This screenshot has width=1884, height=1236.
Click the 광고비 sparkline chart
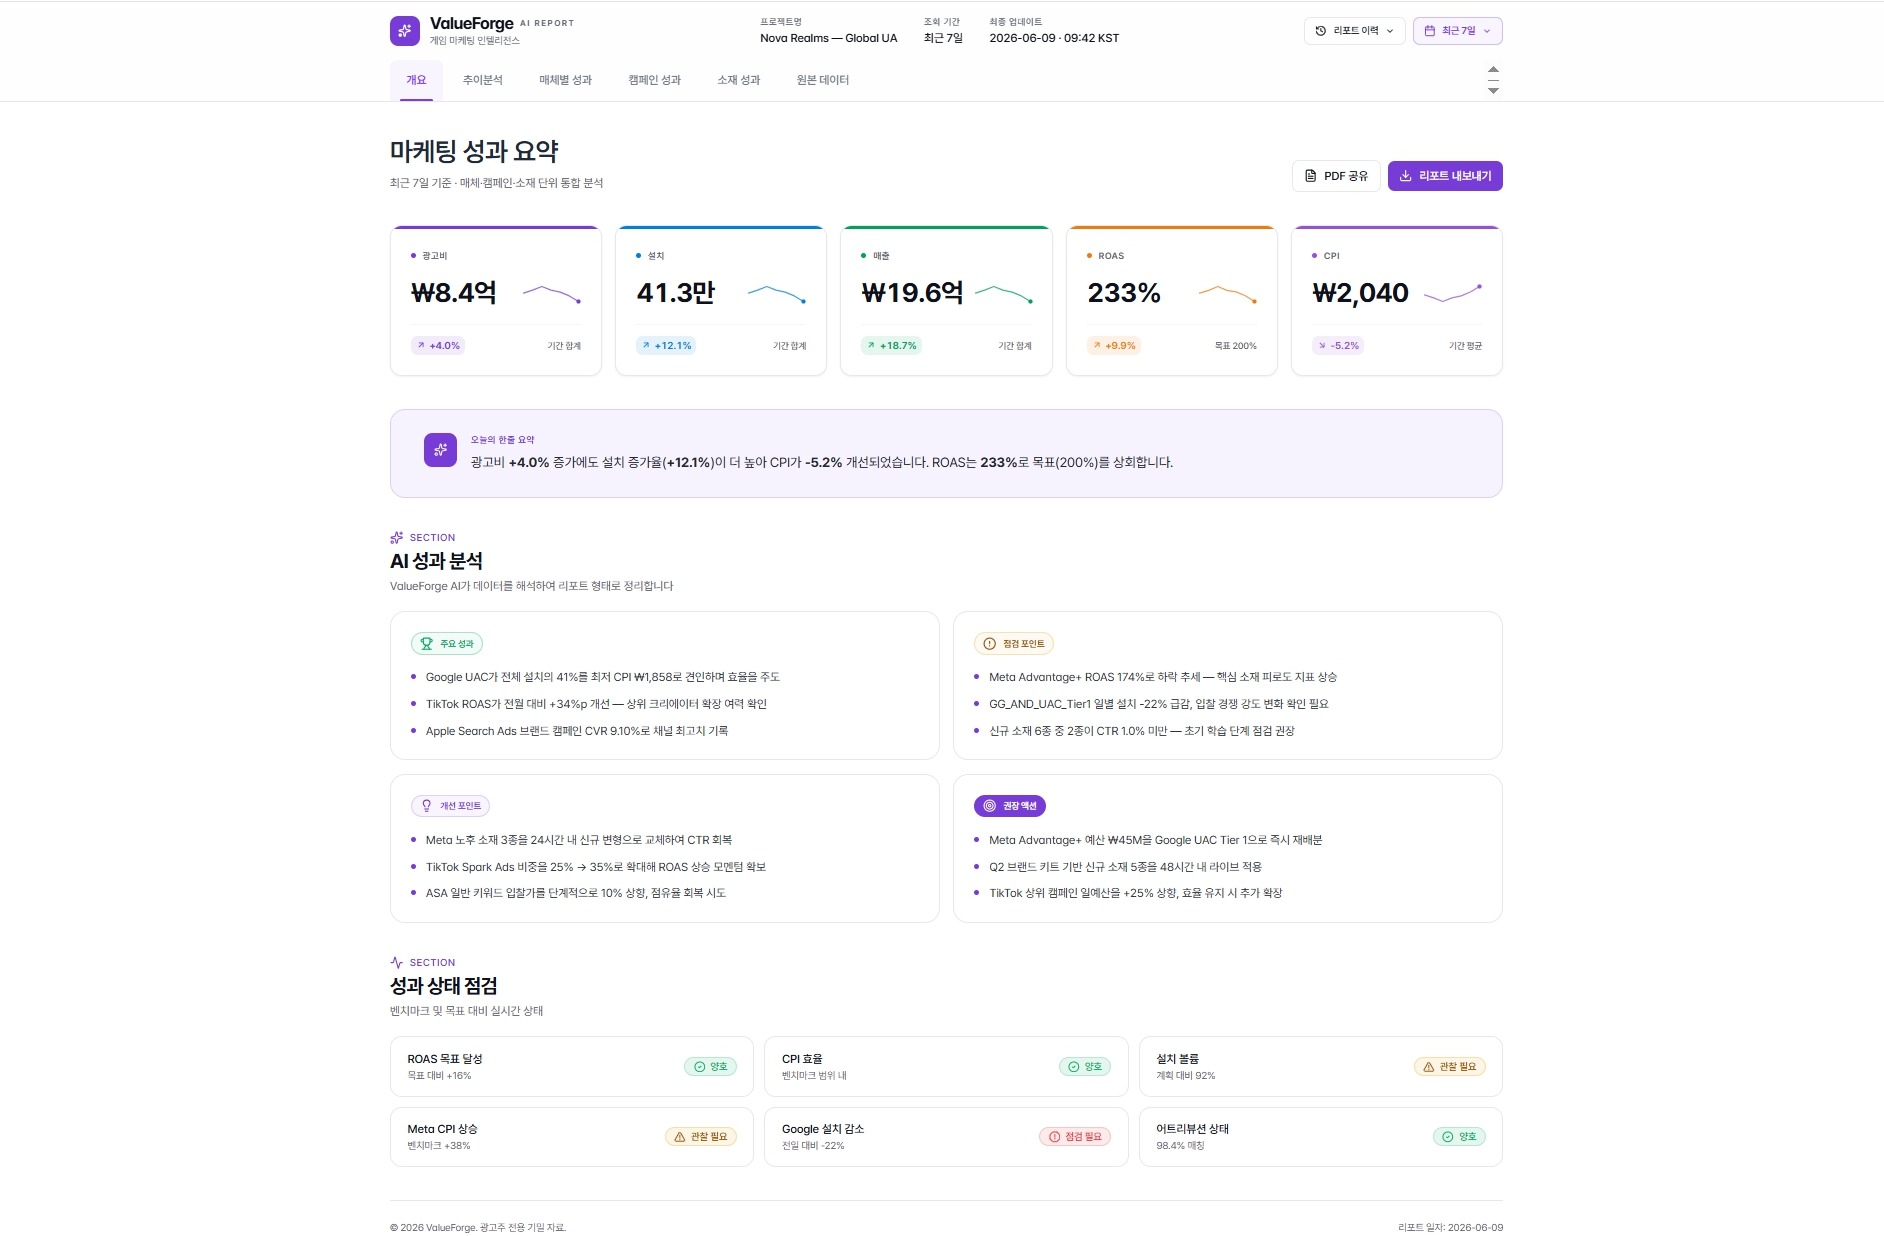pyautogui.click(x=551, y=294)
